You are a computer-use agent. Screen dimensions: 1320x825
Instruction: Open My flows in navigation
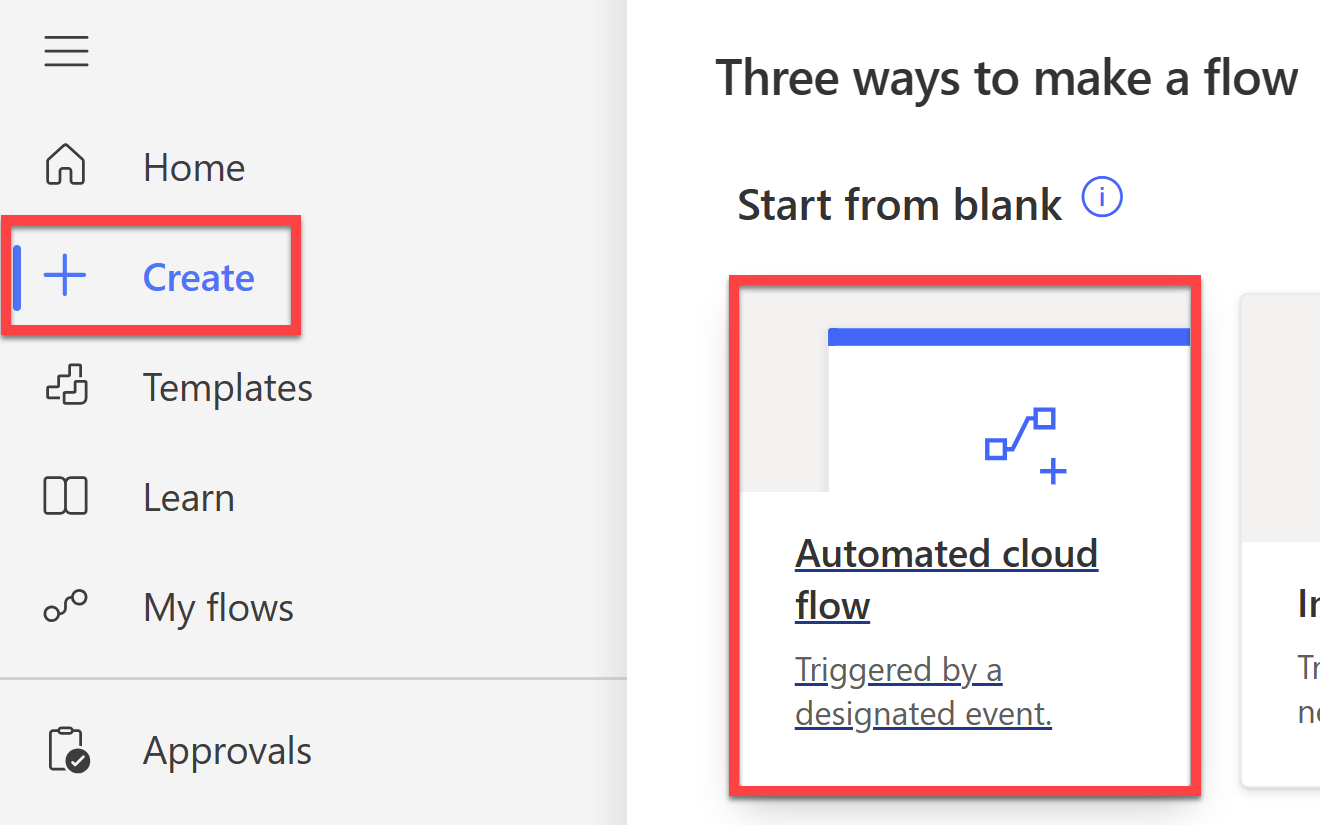[x=219, y=608]
